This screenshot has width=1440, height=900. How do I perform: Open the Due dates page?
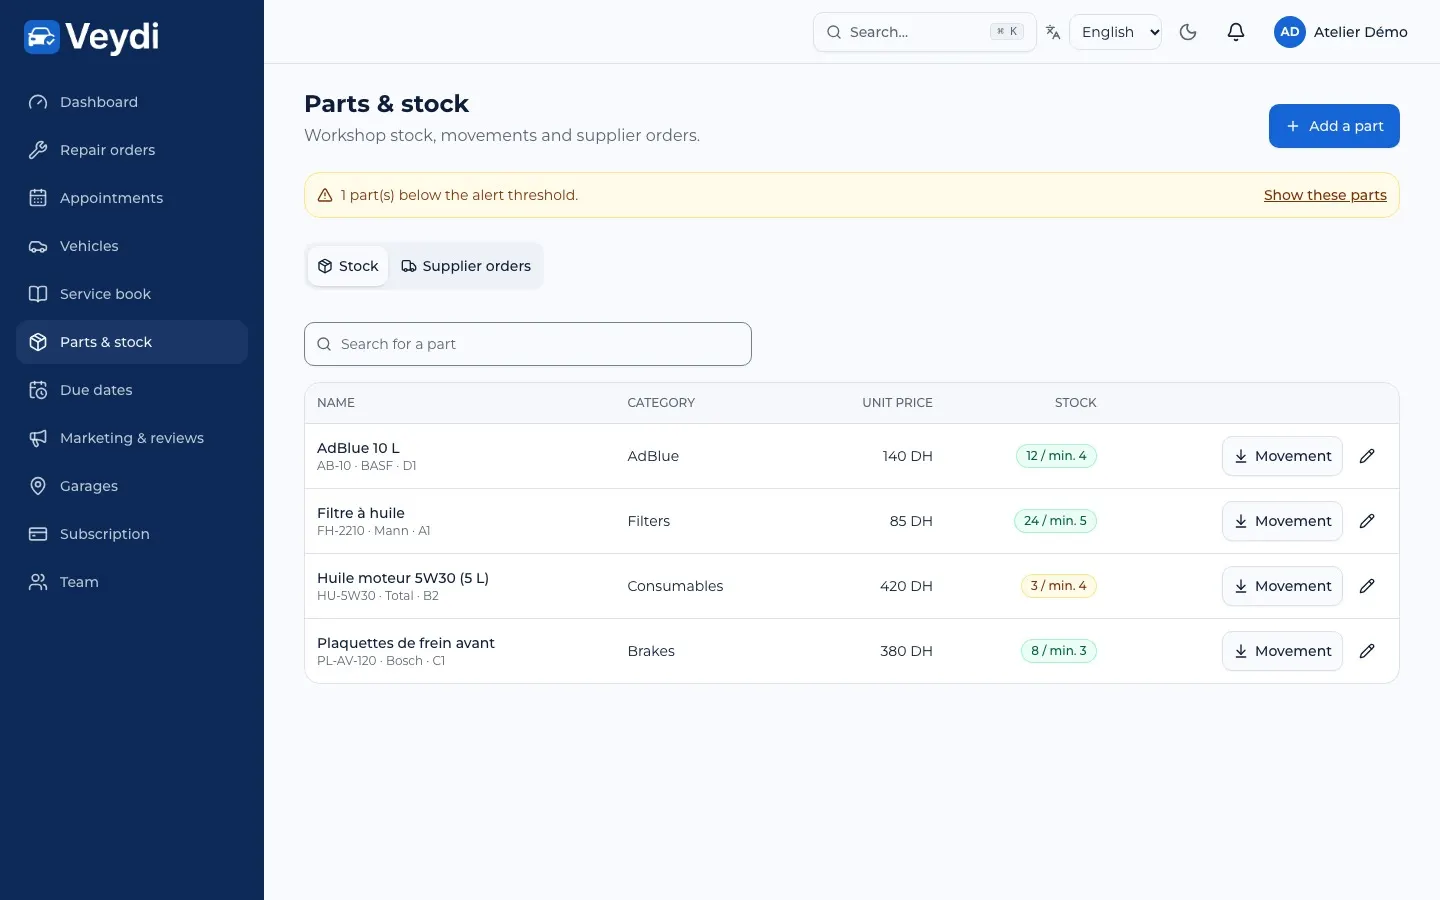(x=132, y=390)
